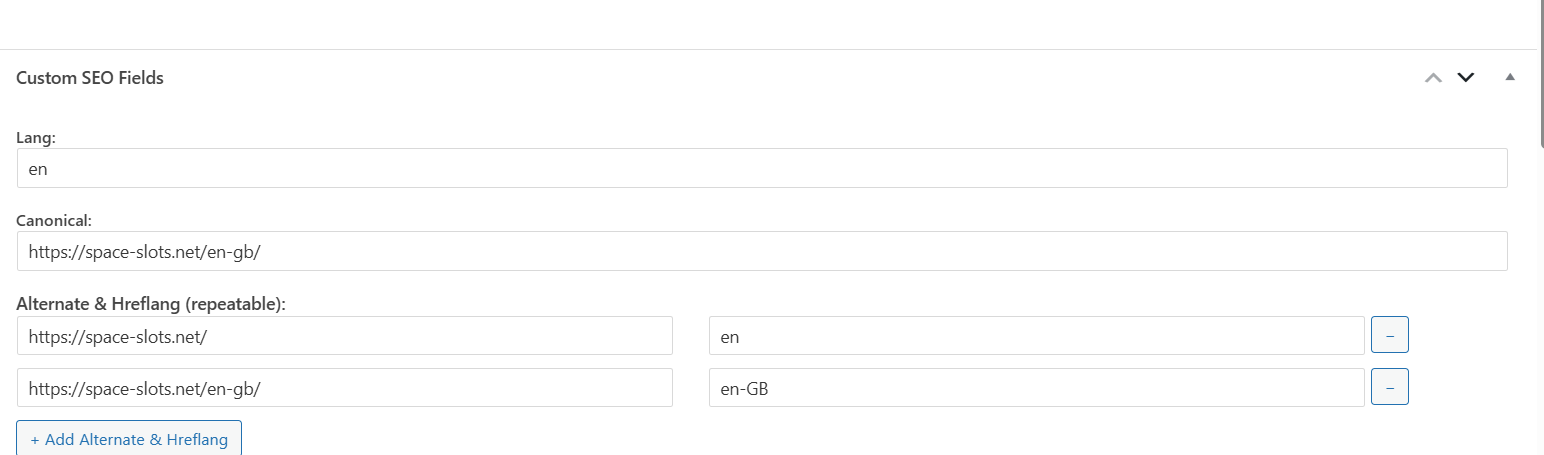
Task: Grab the vertical scrollbar thumb
Action: (x=1540, y=70)
